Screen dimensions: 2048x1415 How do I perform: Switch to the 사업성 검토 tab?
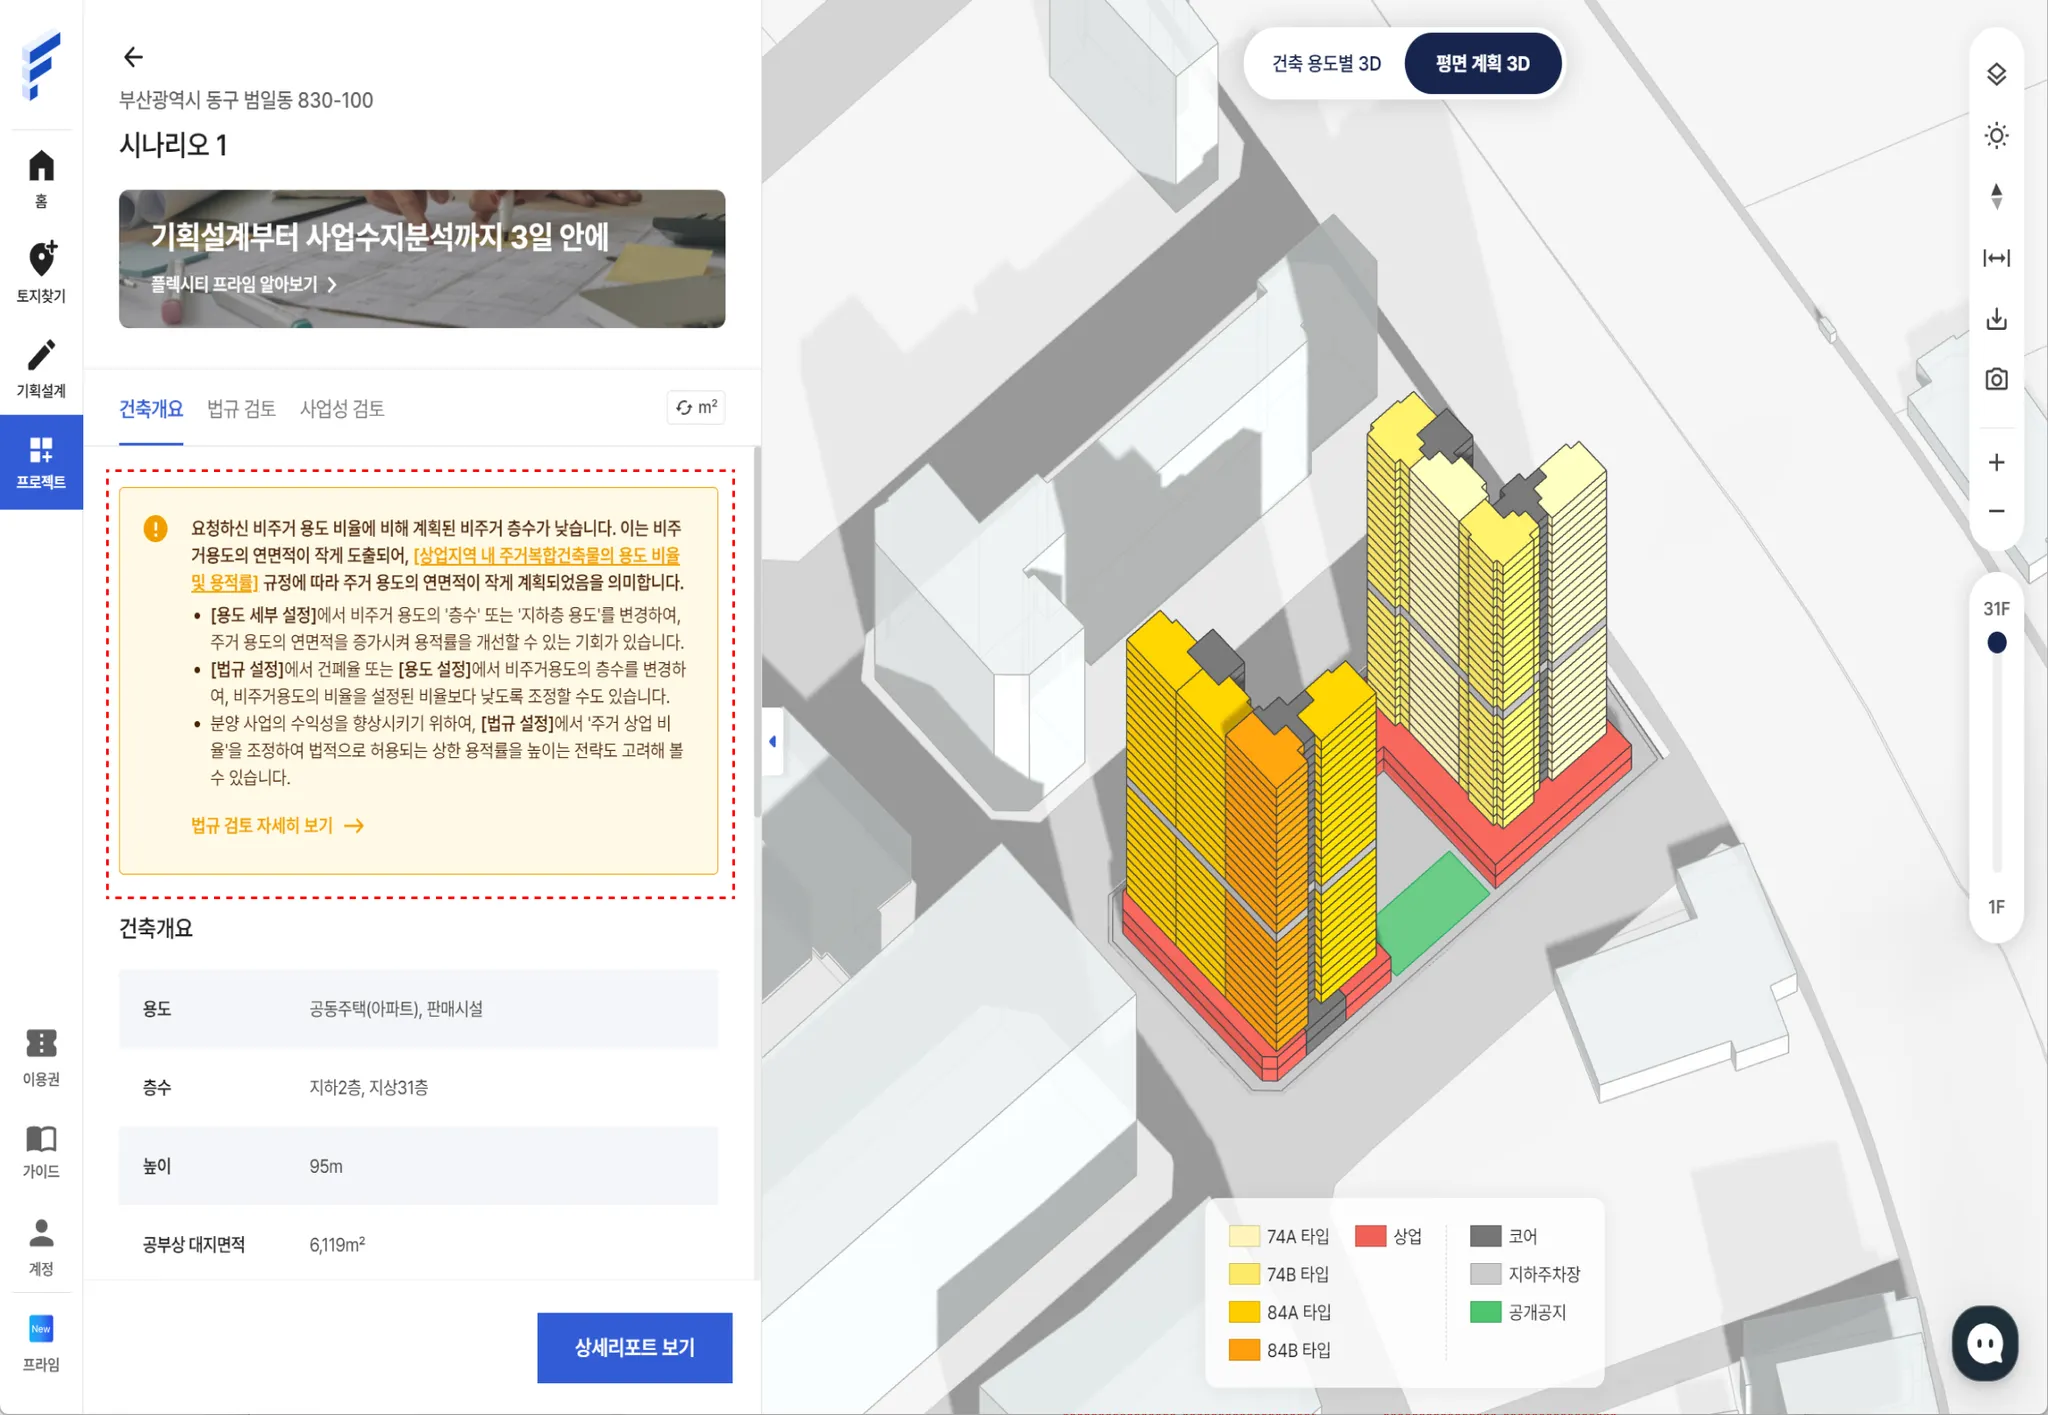tap(342, 409)
